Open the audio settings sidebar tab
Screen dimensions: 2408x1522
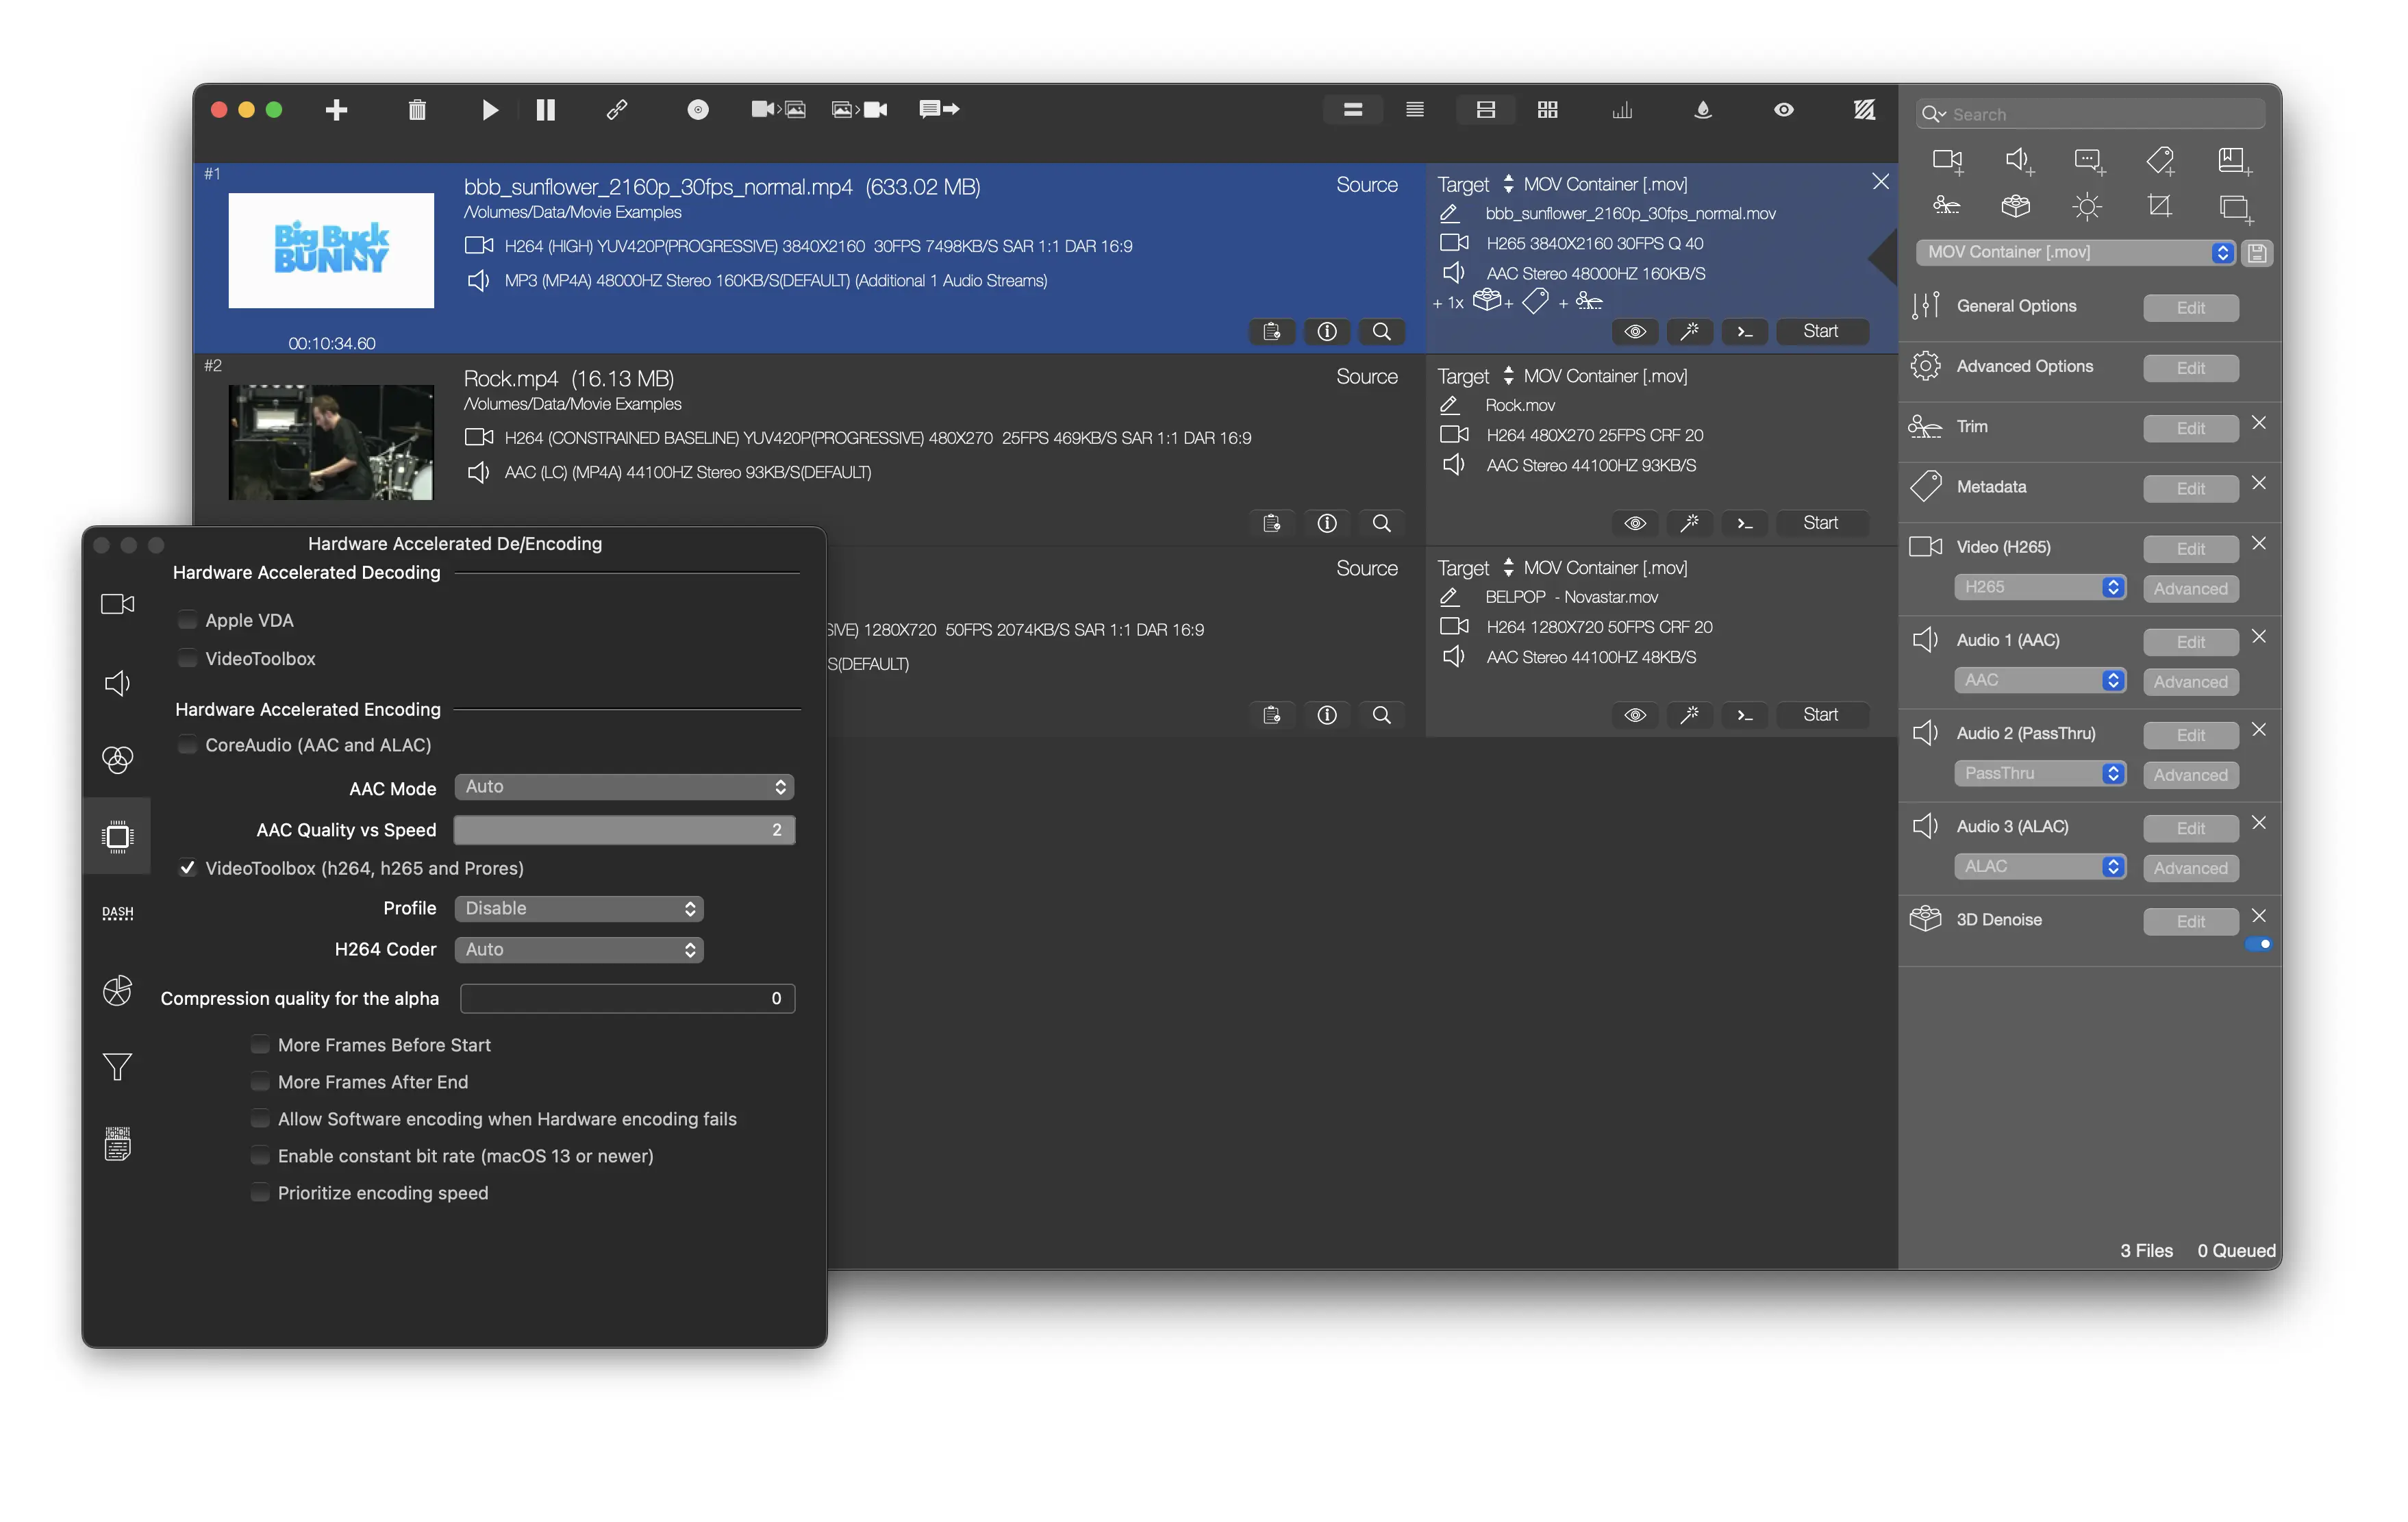pos(117,683)
